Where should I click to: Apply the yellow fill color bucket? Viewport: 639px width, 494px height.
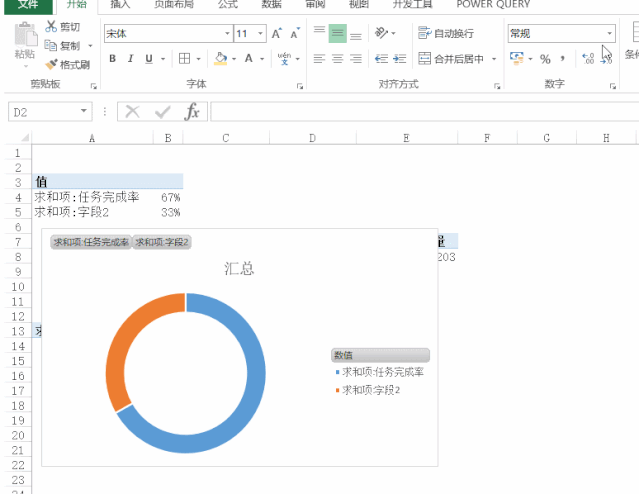pos(220,59)
